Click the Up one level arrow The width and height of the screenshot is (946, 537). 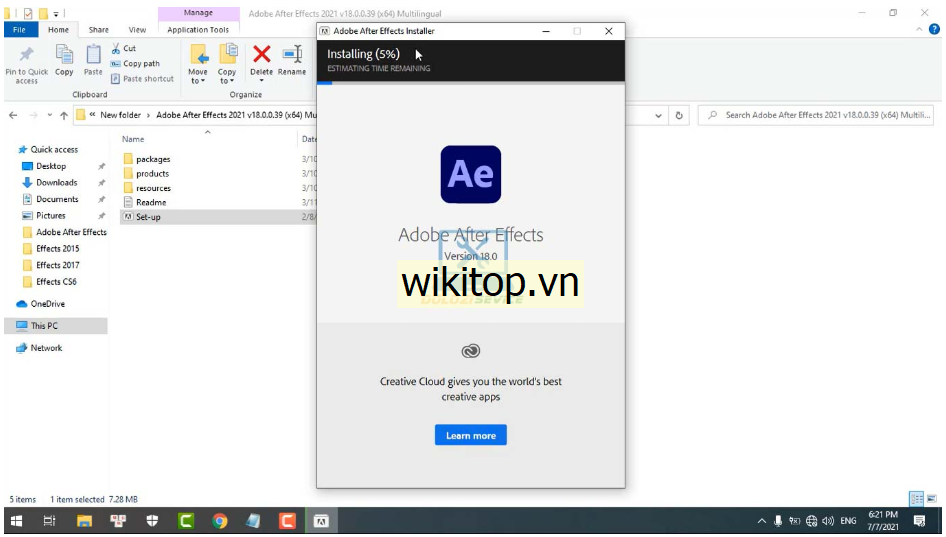pos(63,115)
